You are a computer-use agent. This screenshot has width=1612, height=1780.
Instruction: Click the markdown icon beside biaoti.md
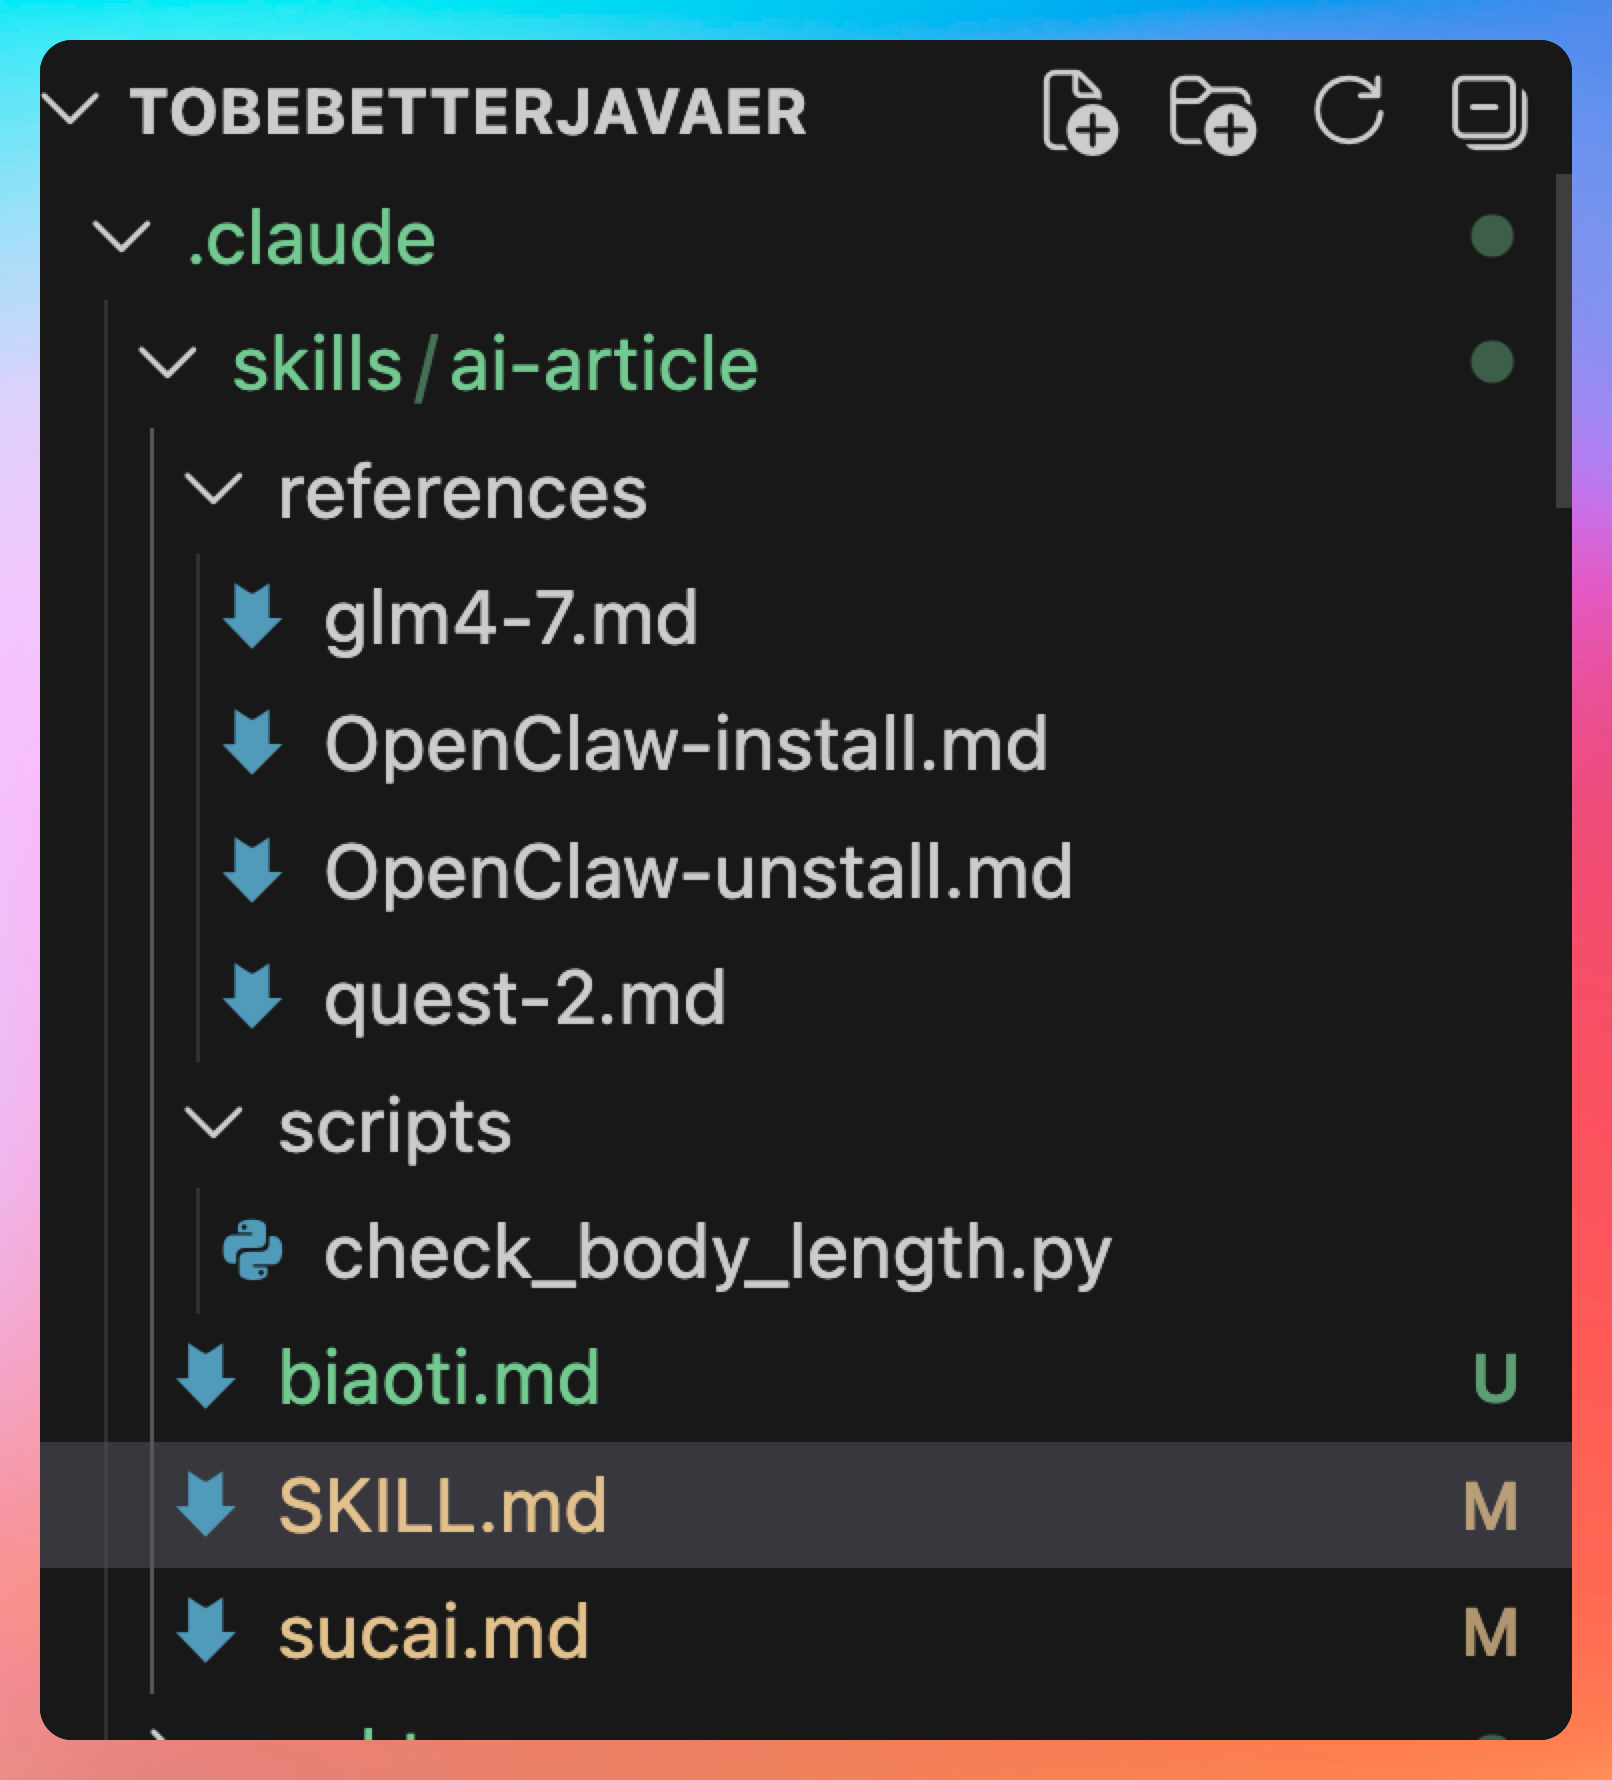tap(206, 1377)
